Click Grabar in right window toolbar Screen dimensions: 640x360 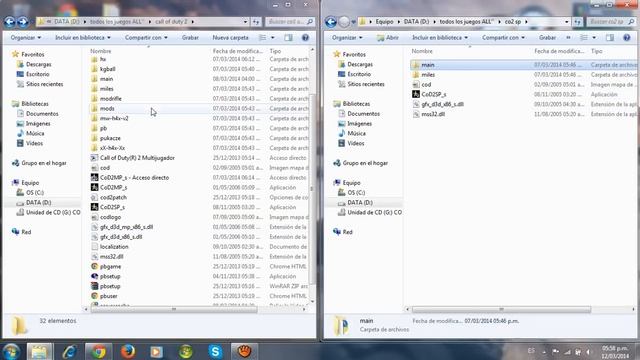pyautogui.click(x=547, y=38)
